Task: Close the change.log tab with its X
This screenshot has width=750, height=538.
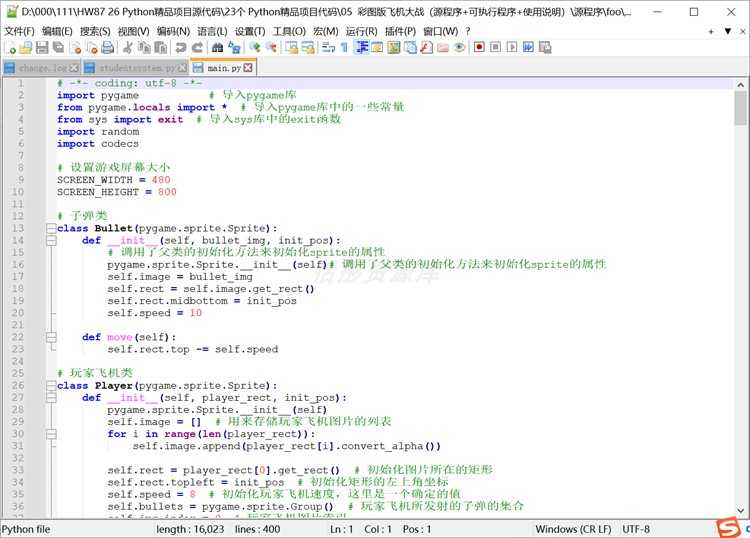Action: click(74, 68)
